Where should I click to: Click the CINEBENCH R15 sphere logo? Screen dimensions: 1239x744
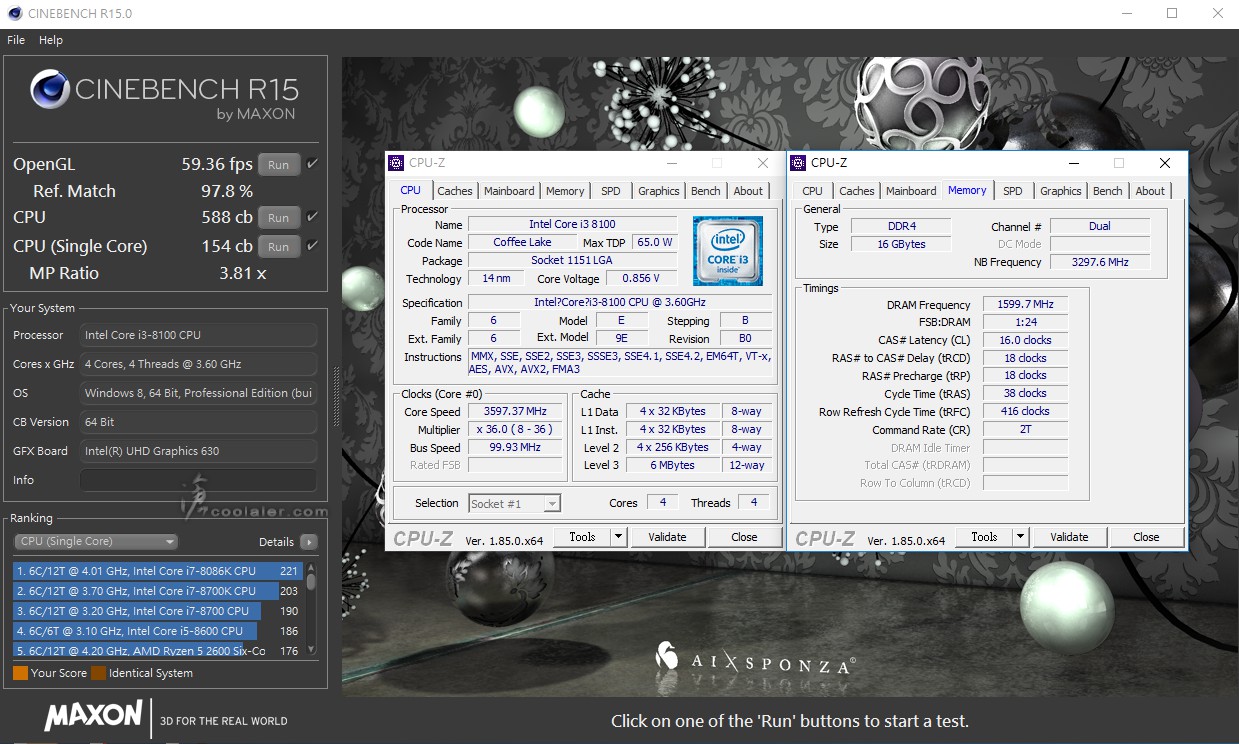50,90
